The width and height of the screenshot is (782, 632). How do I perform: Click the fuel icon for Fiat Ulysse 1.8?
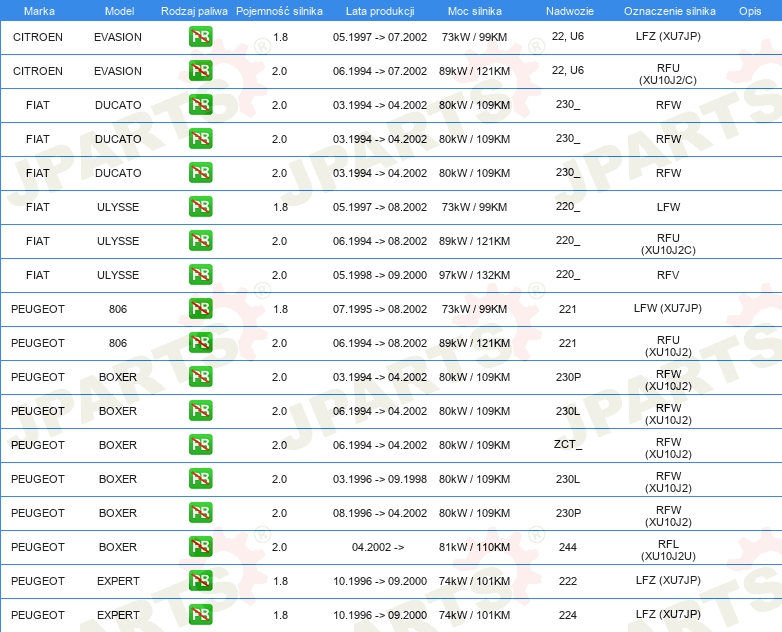[x=200, y=207]
